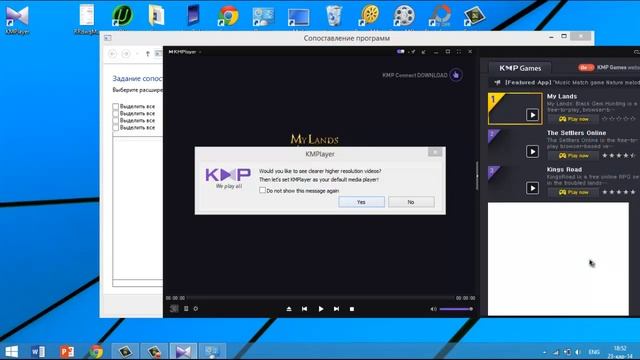The width and height of the screenshot is (640, 360).
Task: Tick the topmost 'Выделить все' checkbox
Action: [116, 106]
